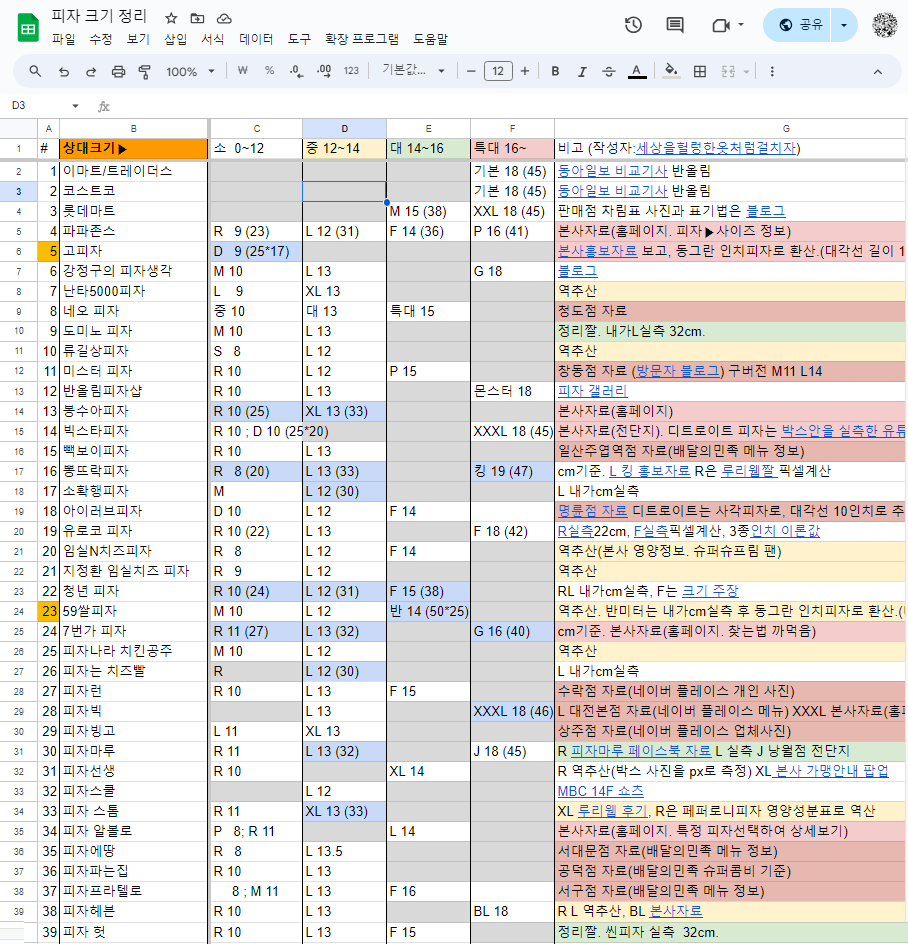
Task: Click the 공유 share button
Action: (x=797, y=25)
